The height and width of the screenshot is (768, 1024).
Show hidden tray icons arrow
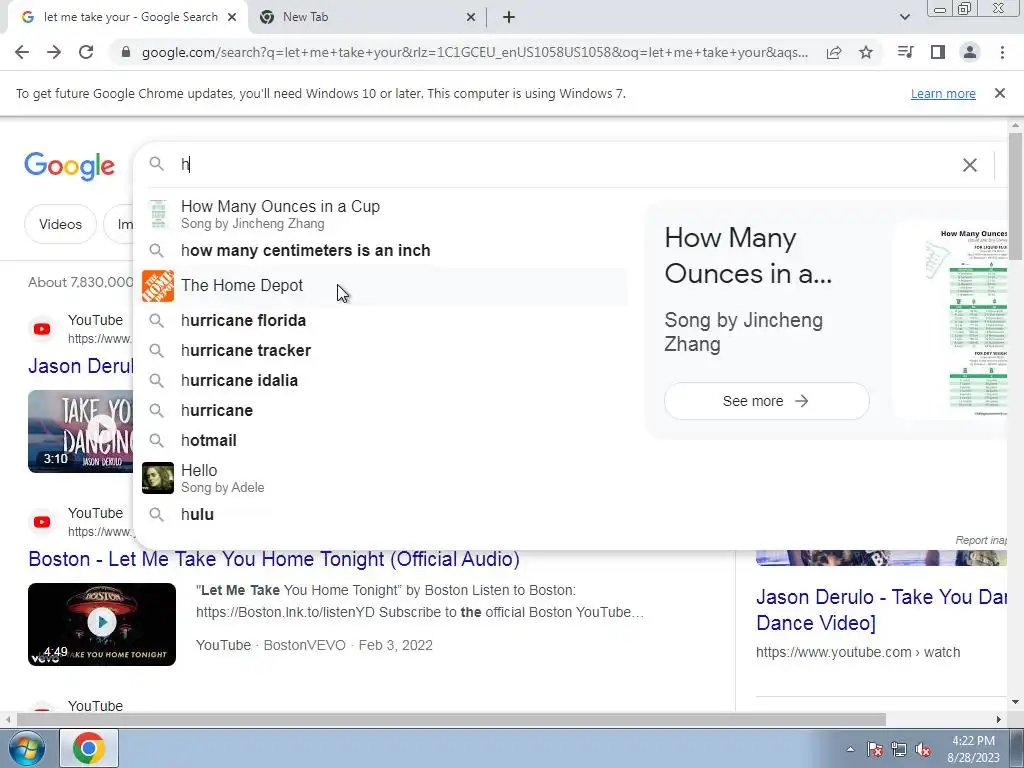pyautogui.click(x=850, y=749)
